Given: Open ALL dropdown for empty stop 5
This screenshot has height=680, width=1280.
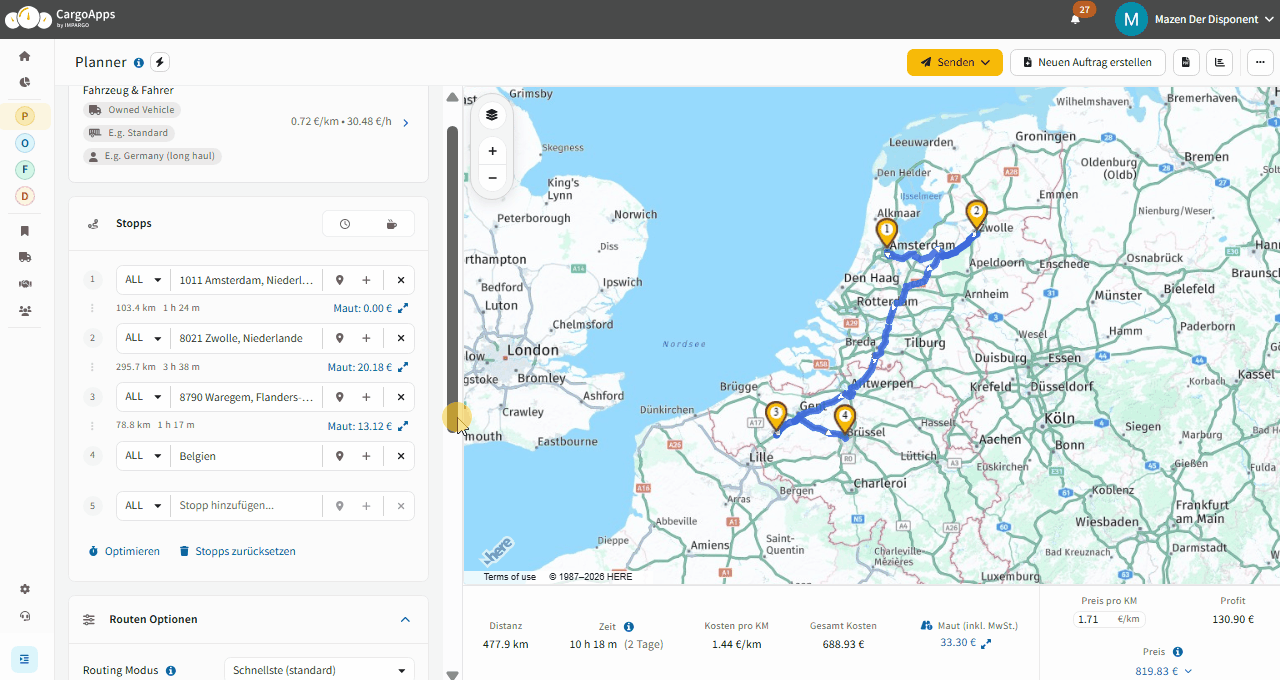Looking at the screenshot, I should (144, 506).
